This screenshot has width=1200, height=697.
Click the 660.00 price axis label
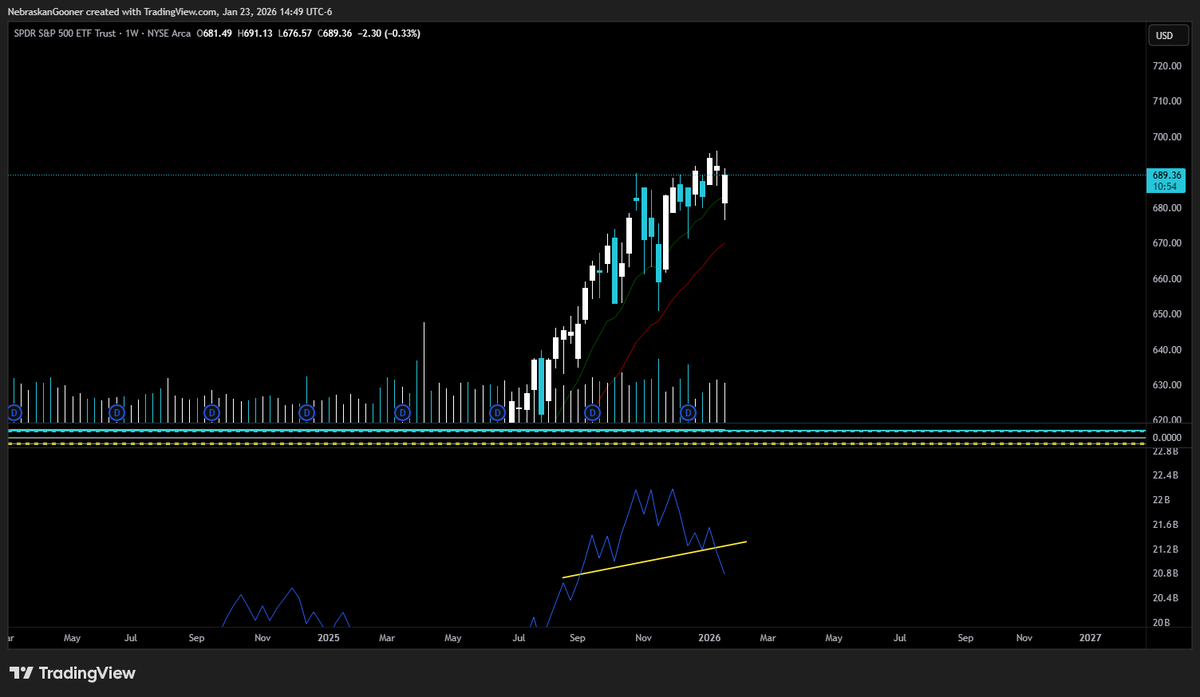pos(1167,279)
